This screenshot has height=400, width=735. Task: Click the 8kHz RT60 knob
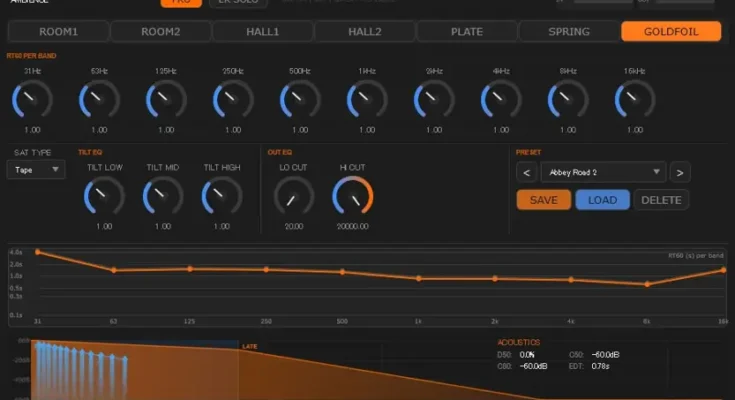tap(568, 99)
